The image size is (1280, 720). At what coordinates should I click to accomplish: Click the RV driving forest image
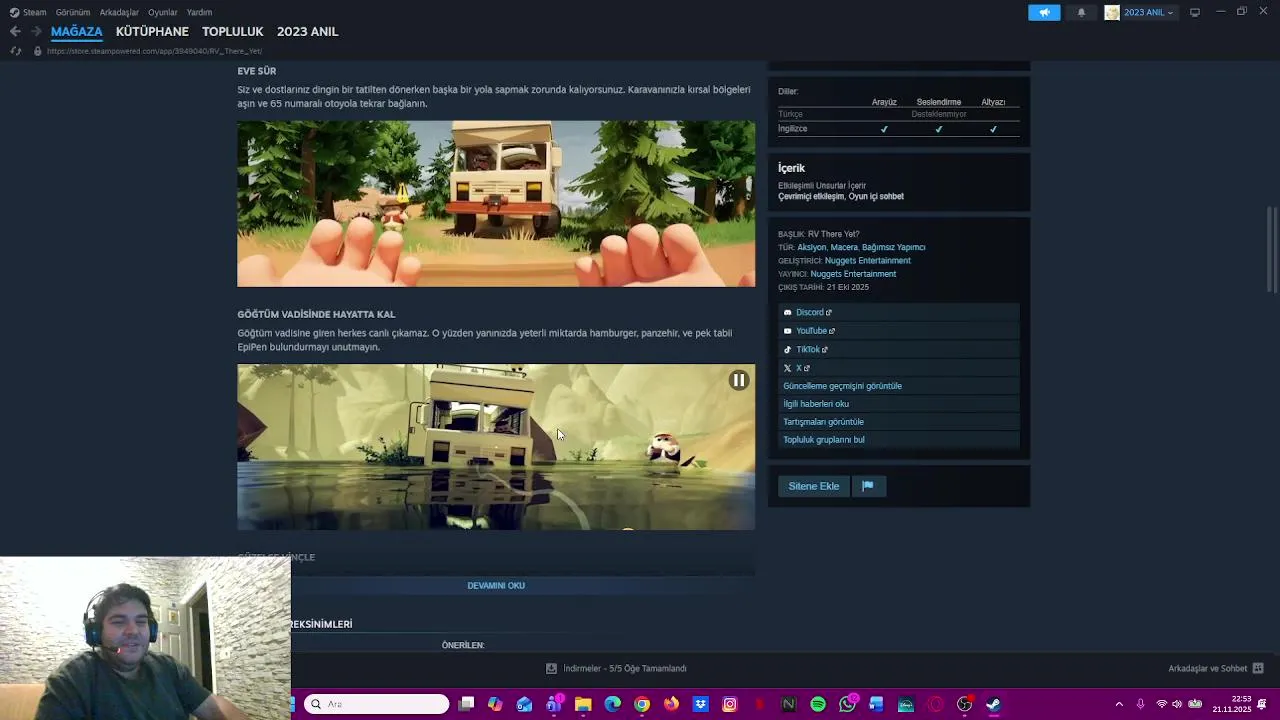tap(496, 204)
